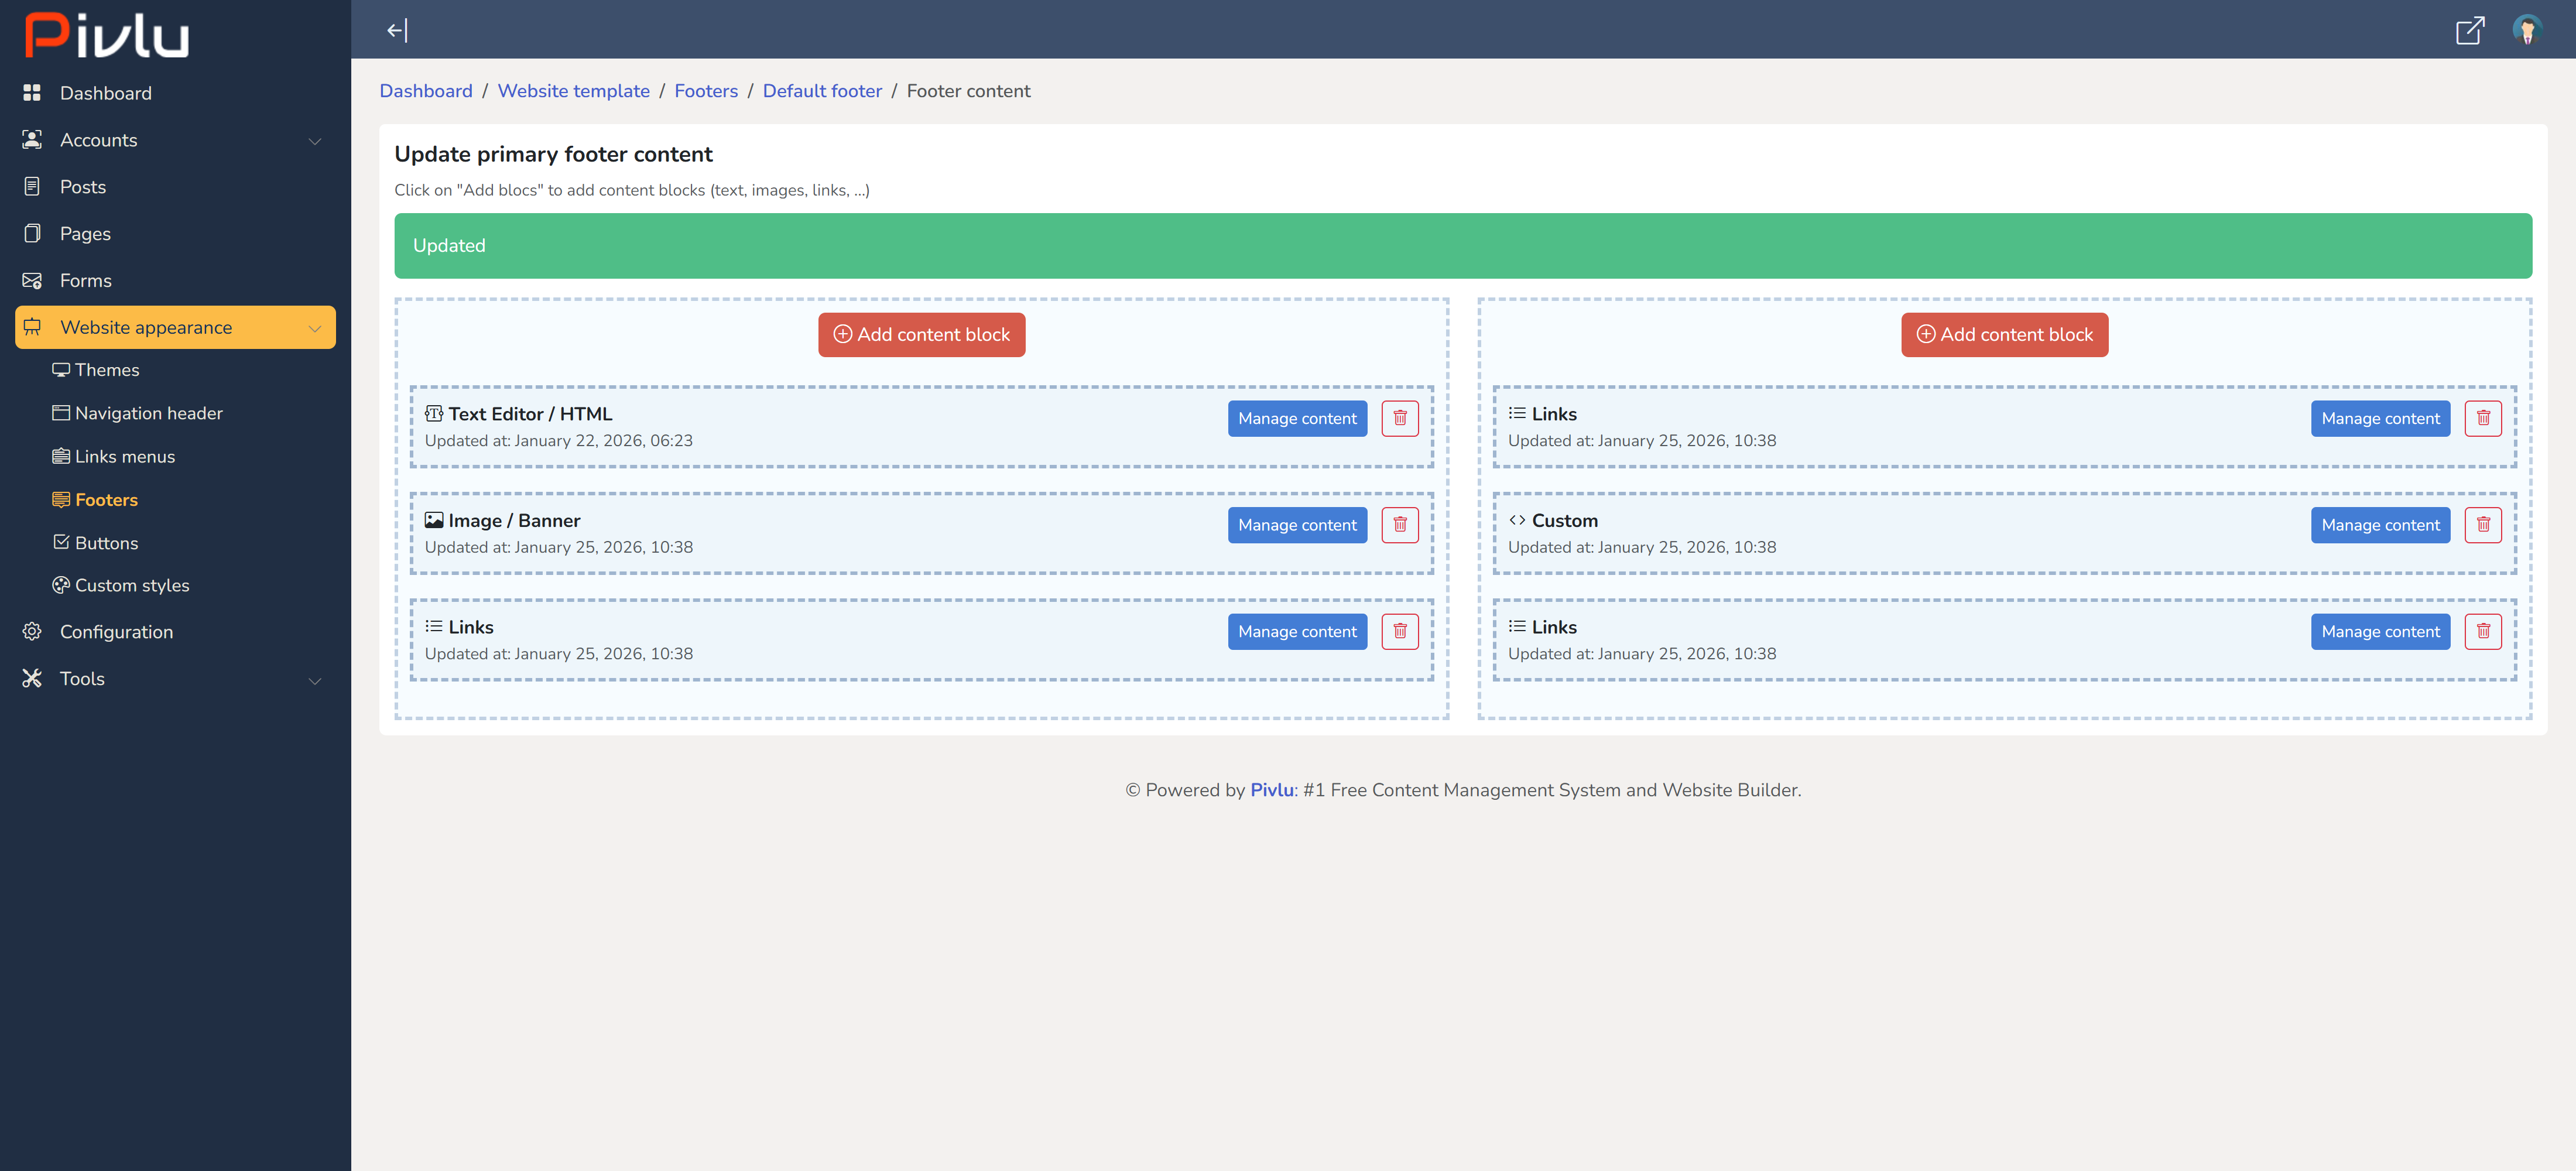
Task: Select the Custom styles palette icon
Action: tap(61, 585)
